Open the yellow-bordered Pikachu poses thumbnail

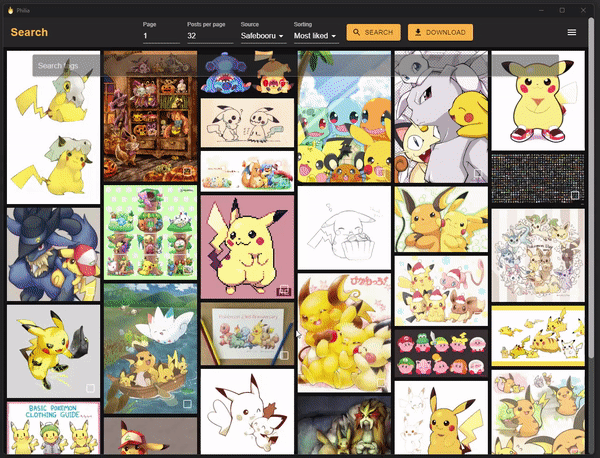point(538,336)
